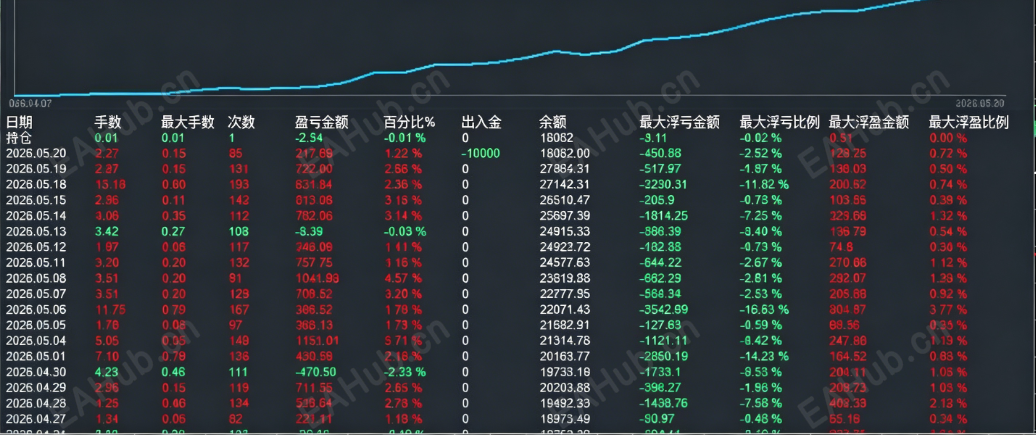Click the 最大浮亏比例 column header
The image size is (1036, 435).
pyautogui.click(x=780, y=122)
